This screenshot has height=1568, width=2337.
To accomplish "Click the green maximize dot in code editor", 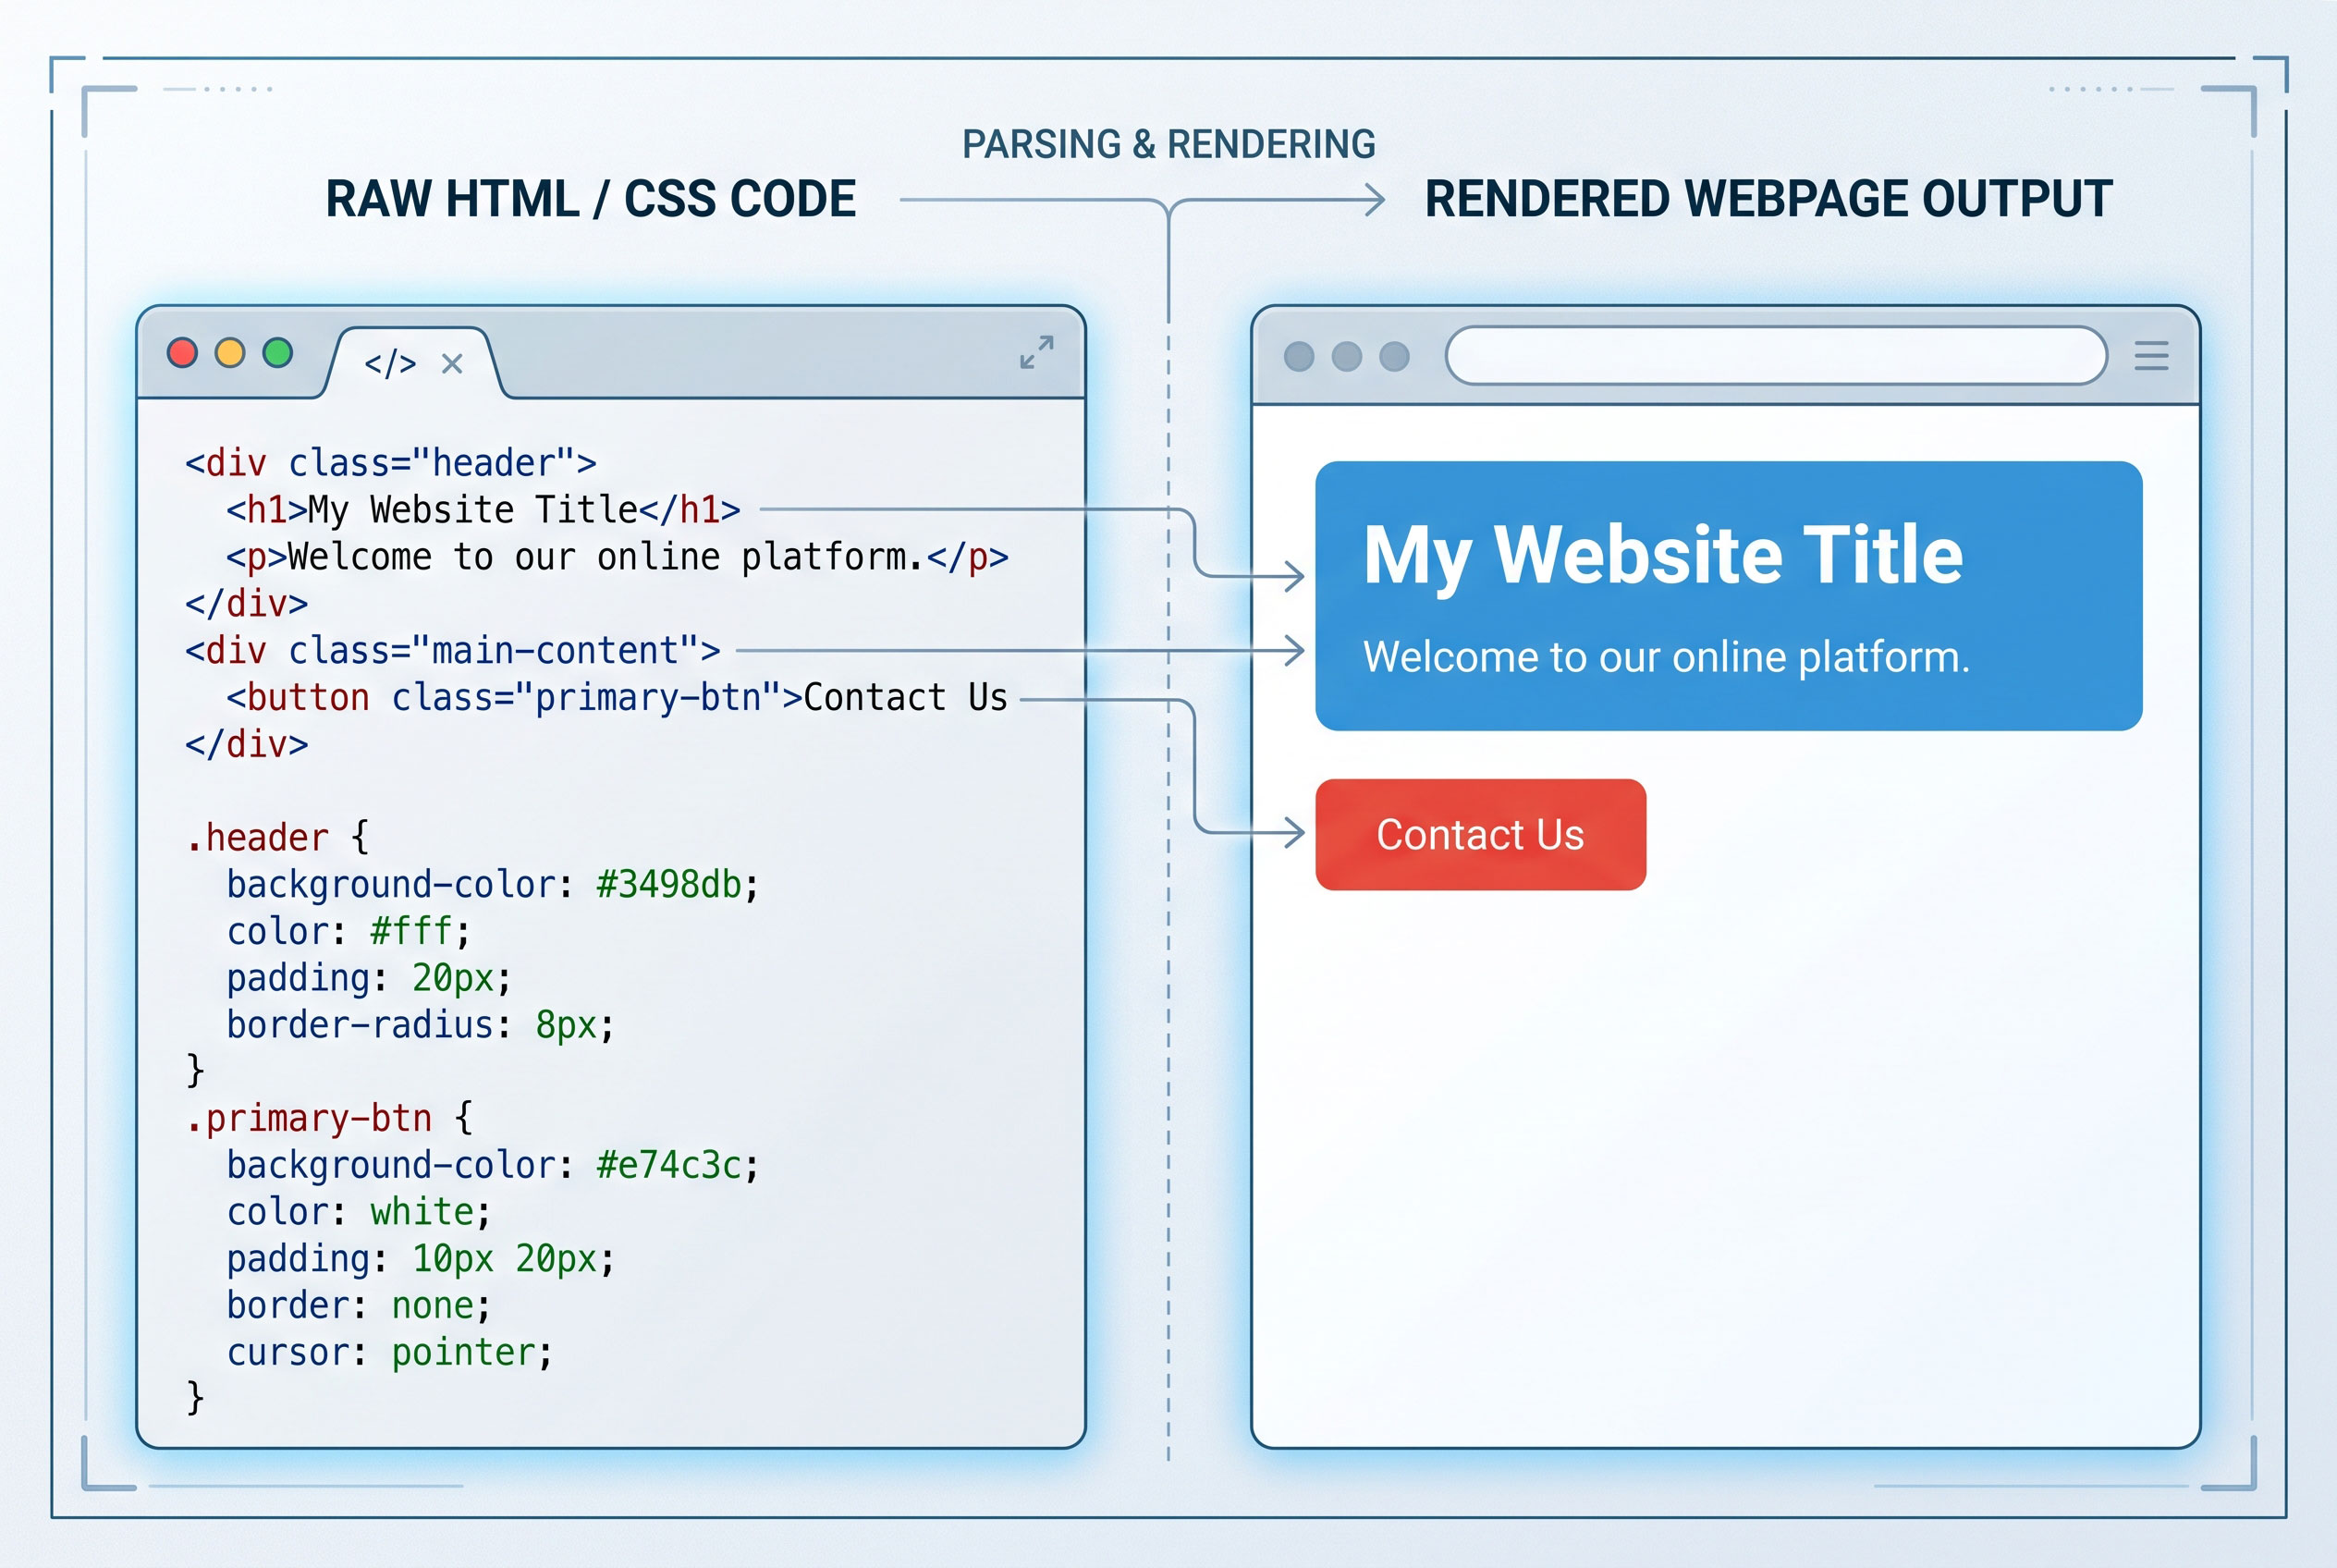I will [277, 353].
